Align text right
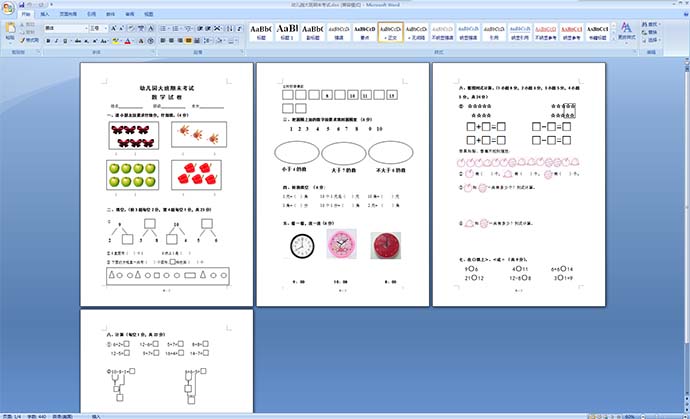This screenshot has height=419, width=690. 180,41
